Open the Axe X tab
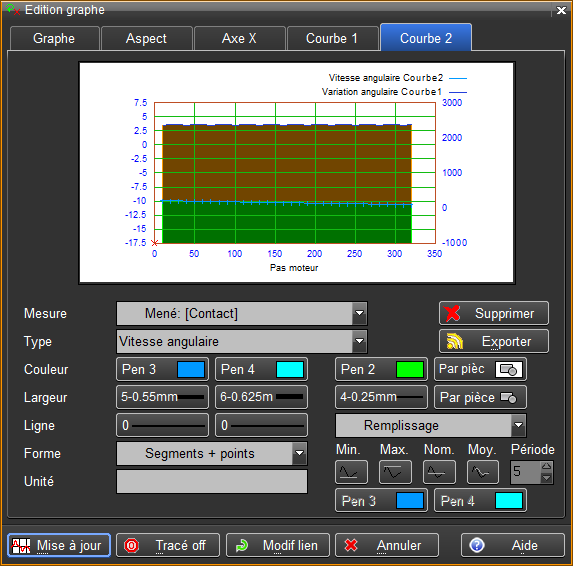573x566 pixels. click(239, 38)
